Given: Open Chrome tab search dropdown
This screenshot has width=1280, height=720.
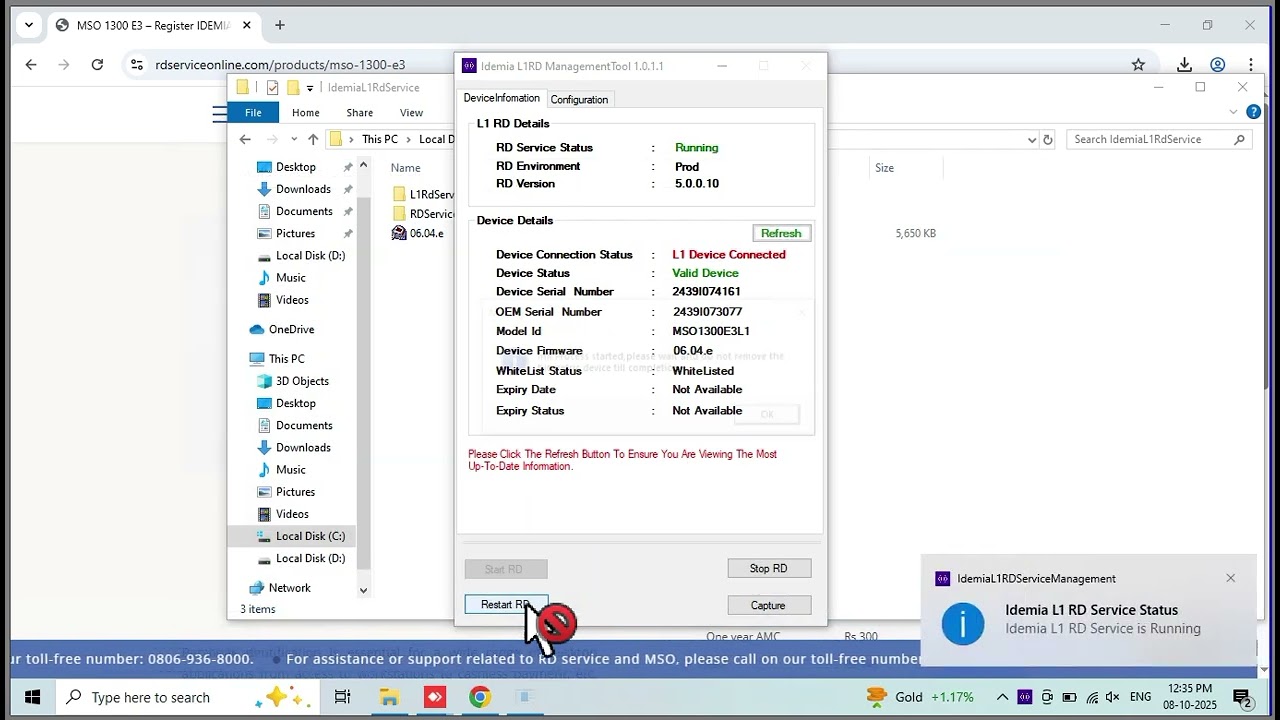Looking at the screenshot, I should (29, 25).
